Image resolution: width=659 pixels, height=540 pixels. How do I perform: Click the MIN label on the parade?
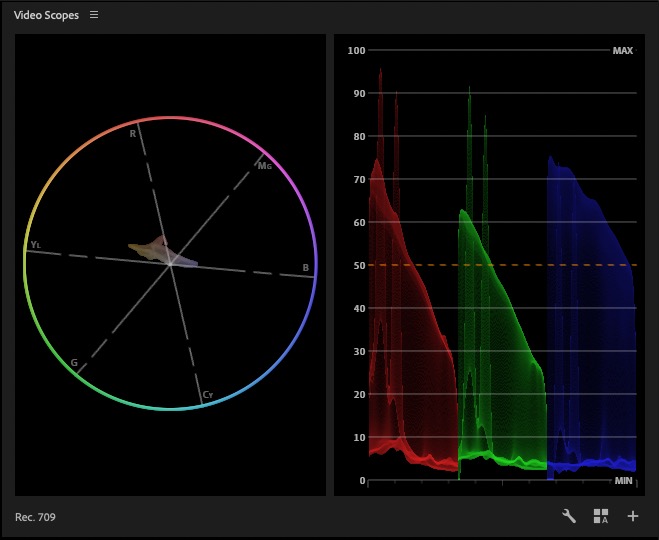(623, 481)
